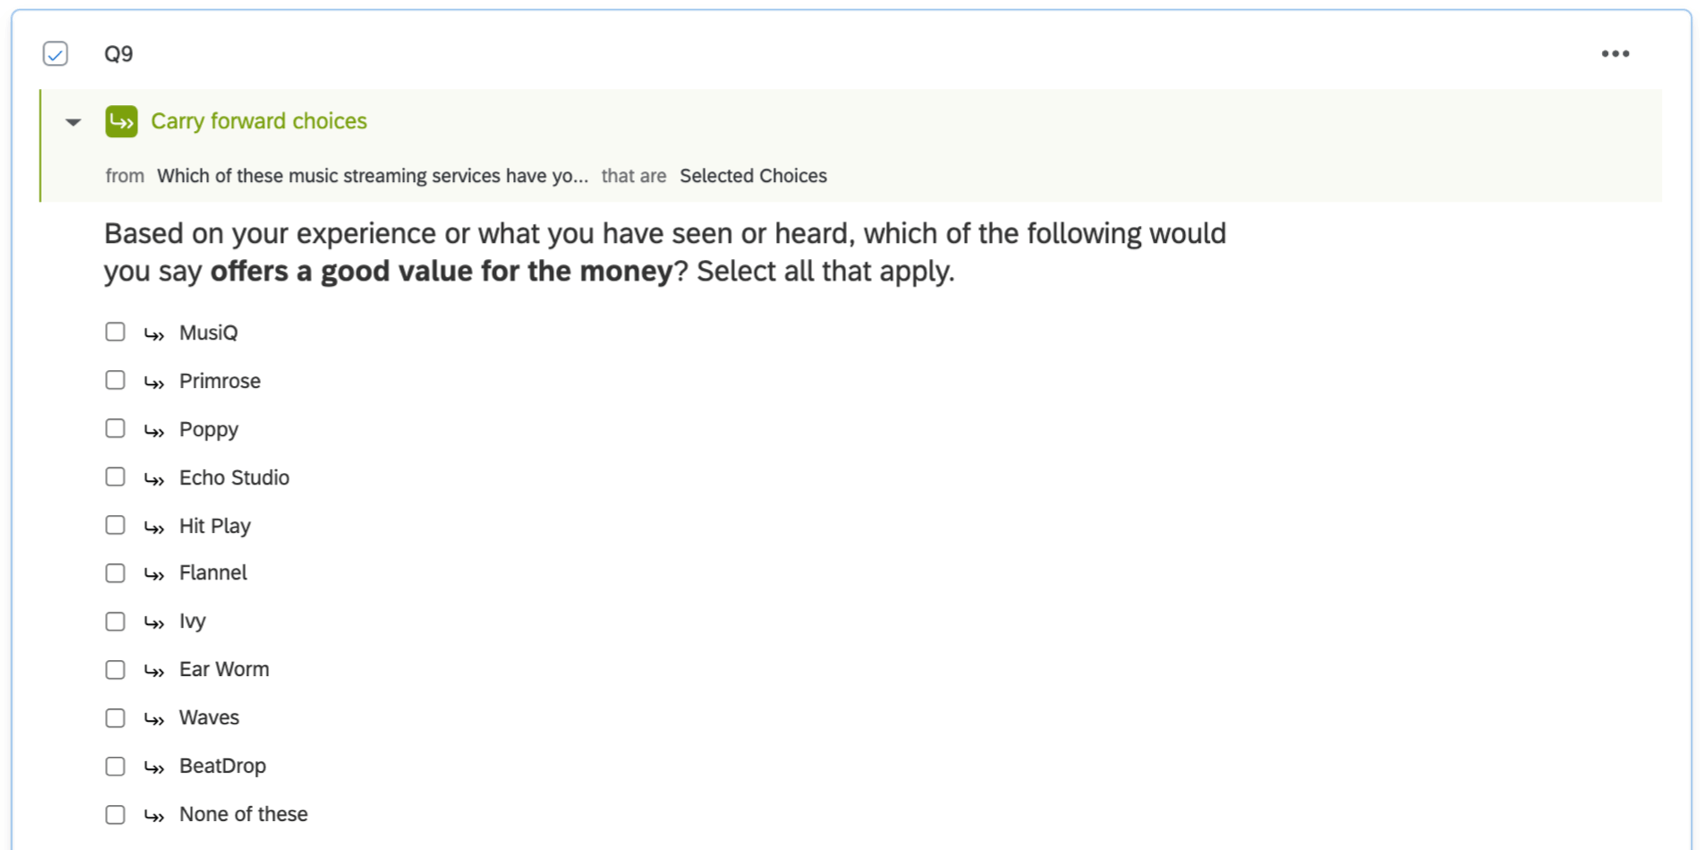The height and width of the screenshot is (850, 1700).
Task: Change the Selected Choices criteria
Action: point(753,175)
